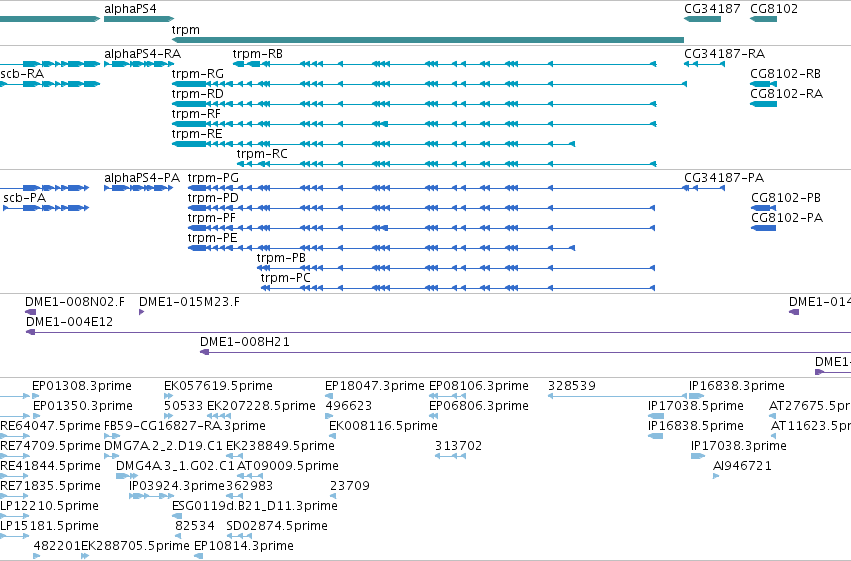This screenshot has height=561, width=851.
Task: Click EST label IP17038.5prime
Action: pos(696,406)
